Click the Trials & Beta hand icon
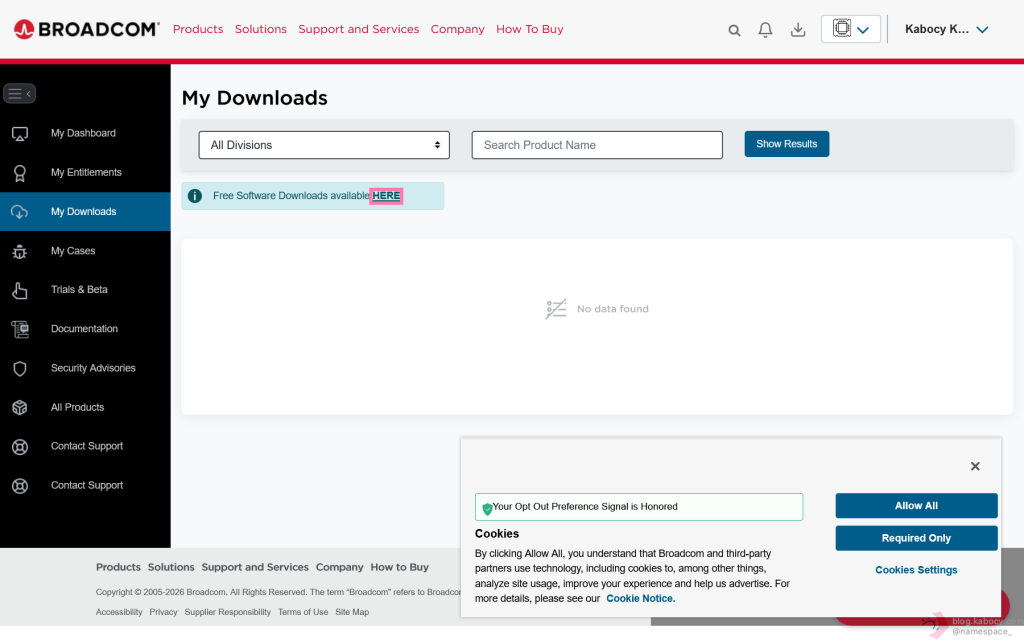Image resolution: width=1024 pixels, height=640 pixels. pyautogui.click(x=19, y=290)
